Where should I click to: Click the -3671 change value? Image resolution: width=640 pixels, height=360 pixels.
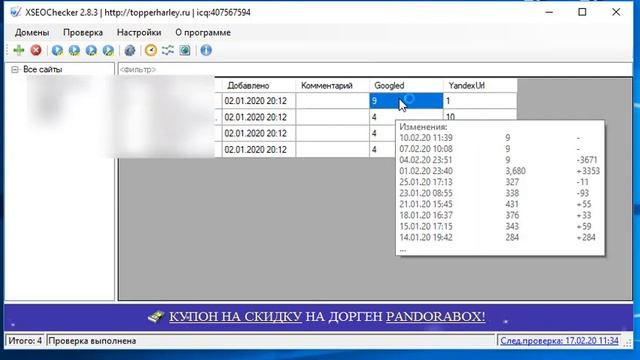tap(587, 160)
